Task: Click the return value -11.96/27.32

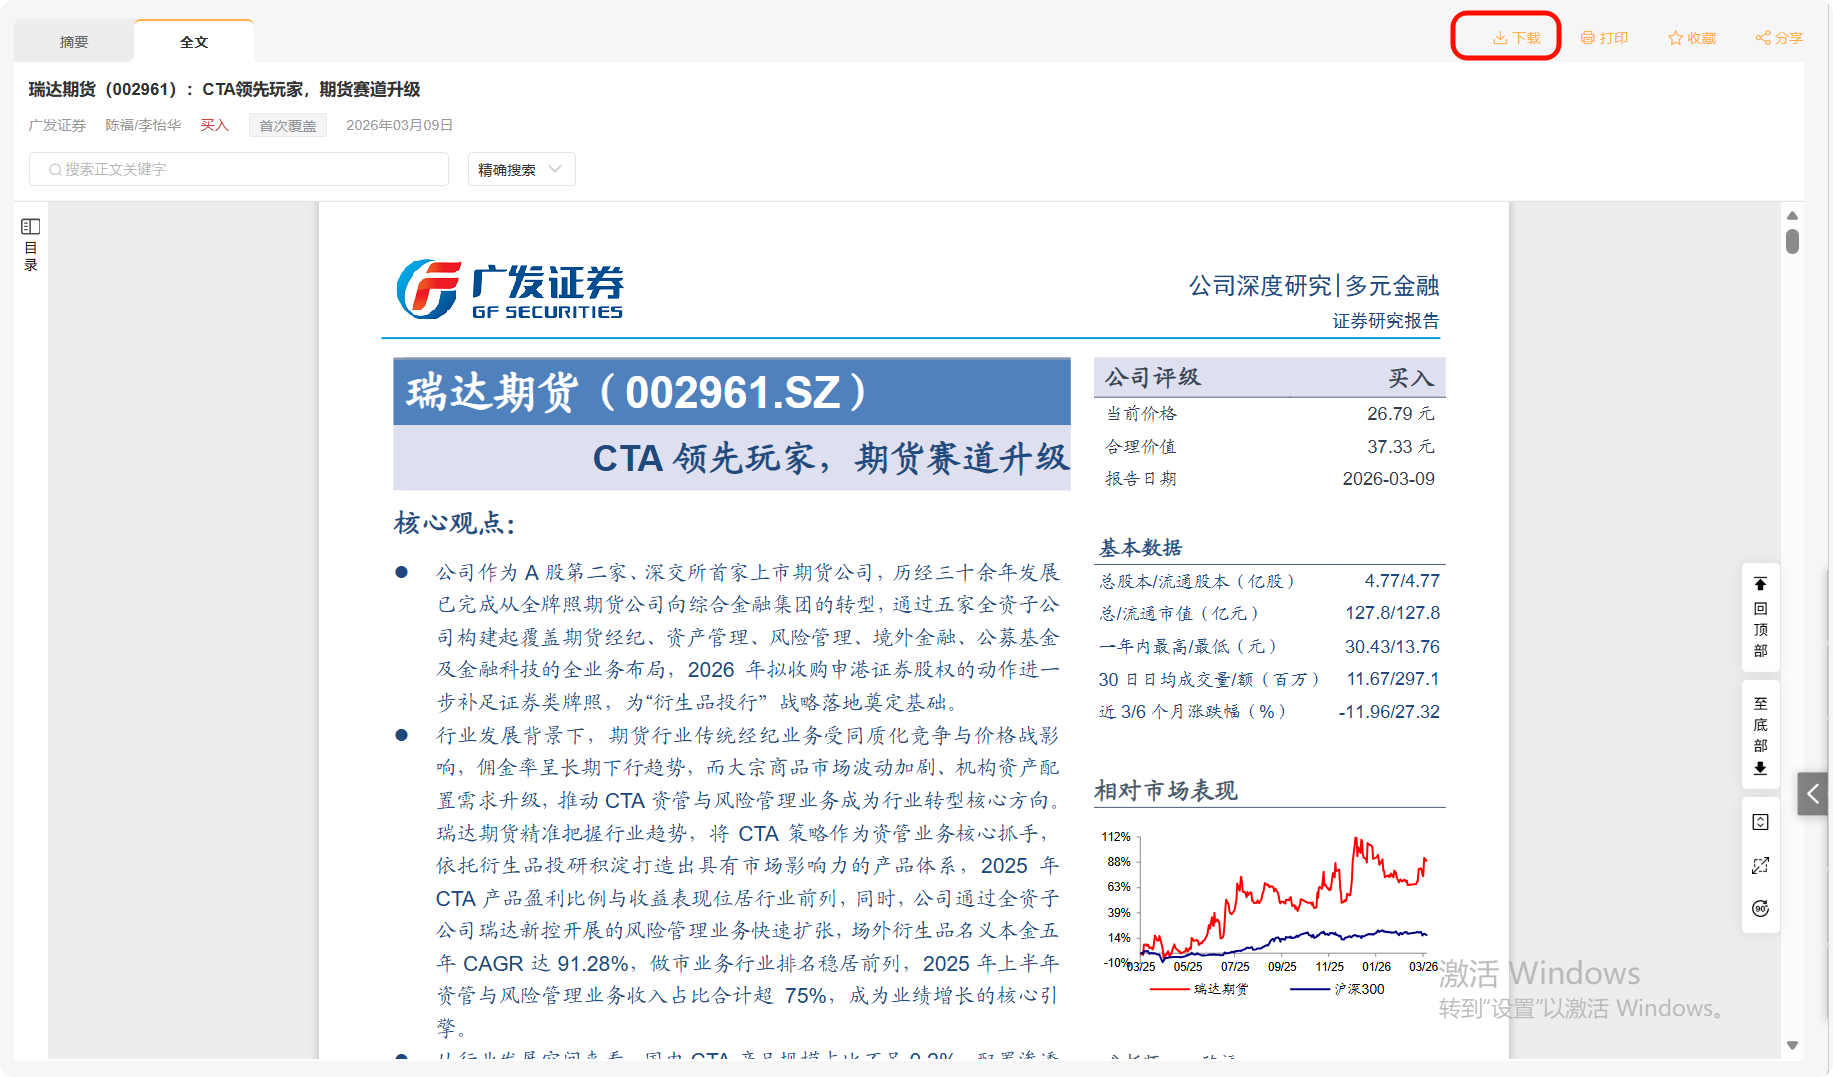Action: point(1390,712)
